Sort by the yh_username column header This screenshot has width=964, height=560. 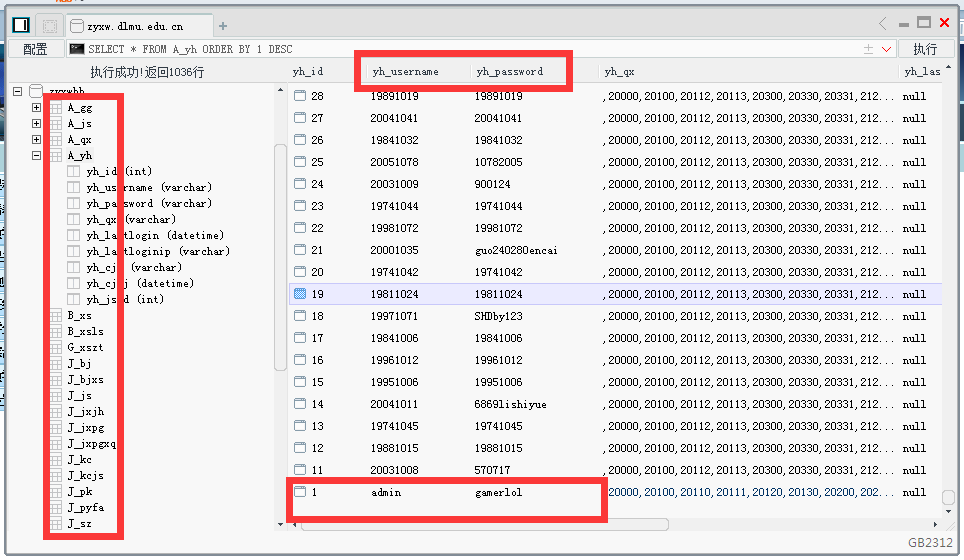click(406, 71)
